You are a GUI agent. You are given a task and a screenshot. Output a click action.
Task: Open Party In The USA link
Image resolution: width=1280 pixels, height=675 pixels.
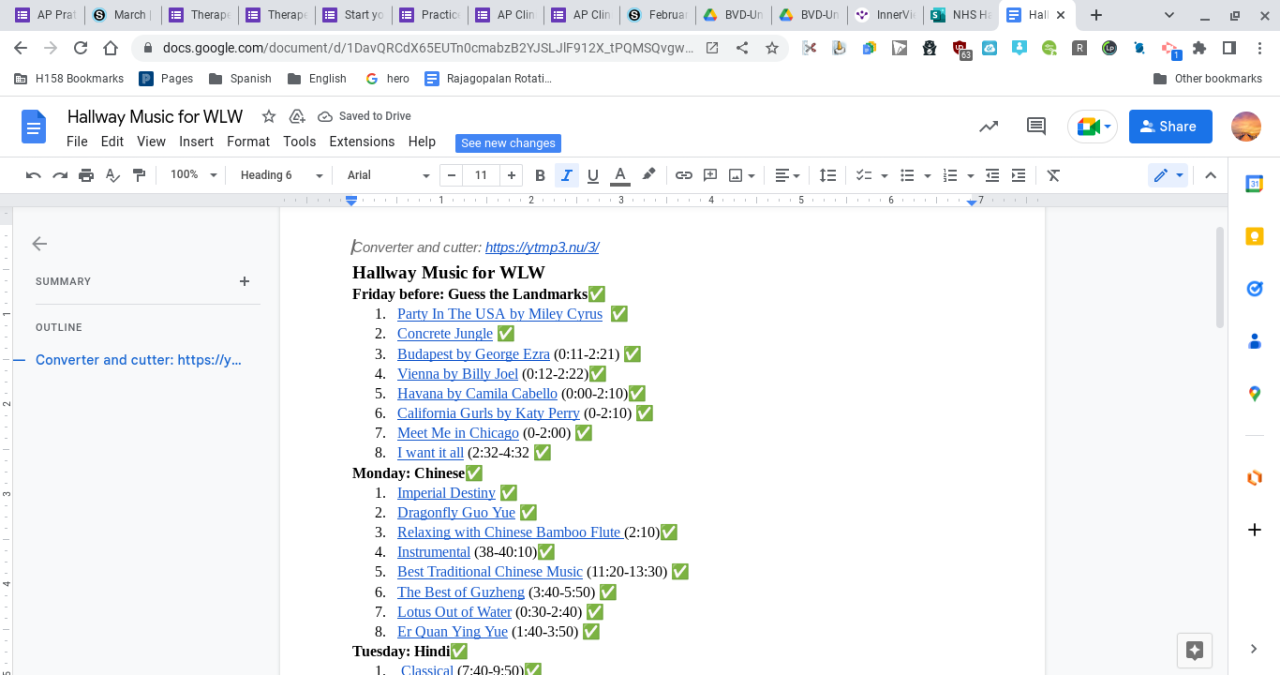[500, 314]
